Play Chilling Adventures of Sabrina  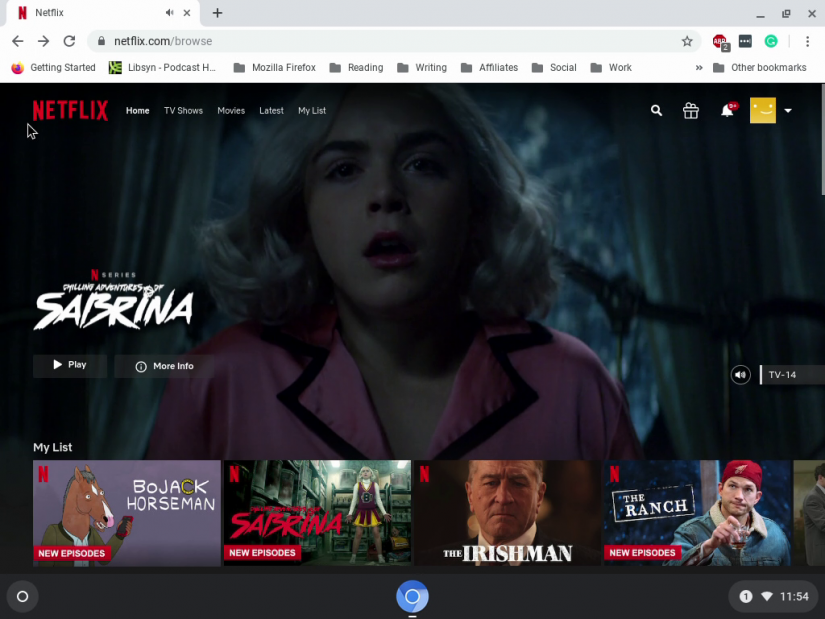click(x=69, y=366)
